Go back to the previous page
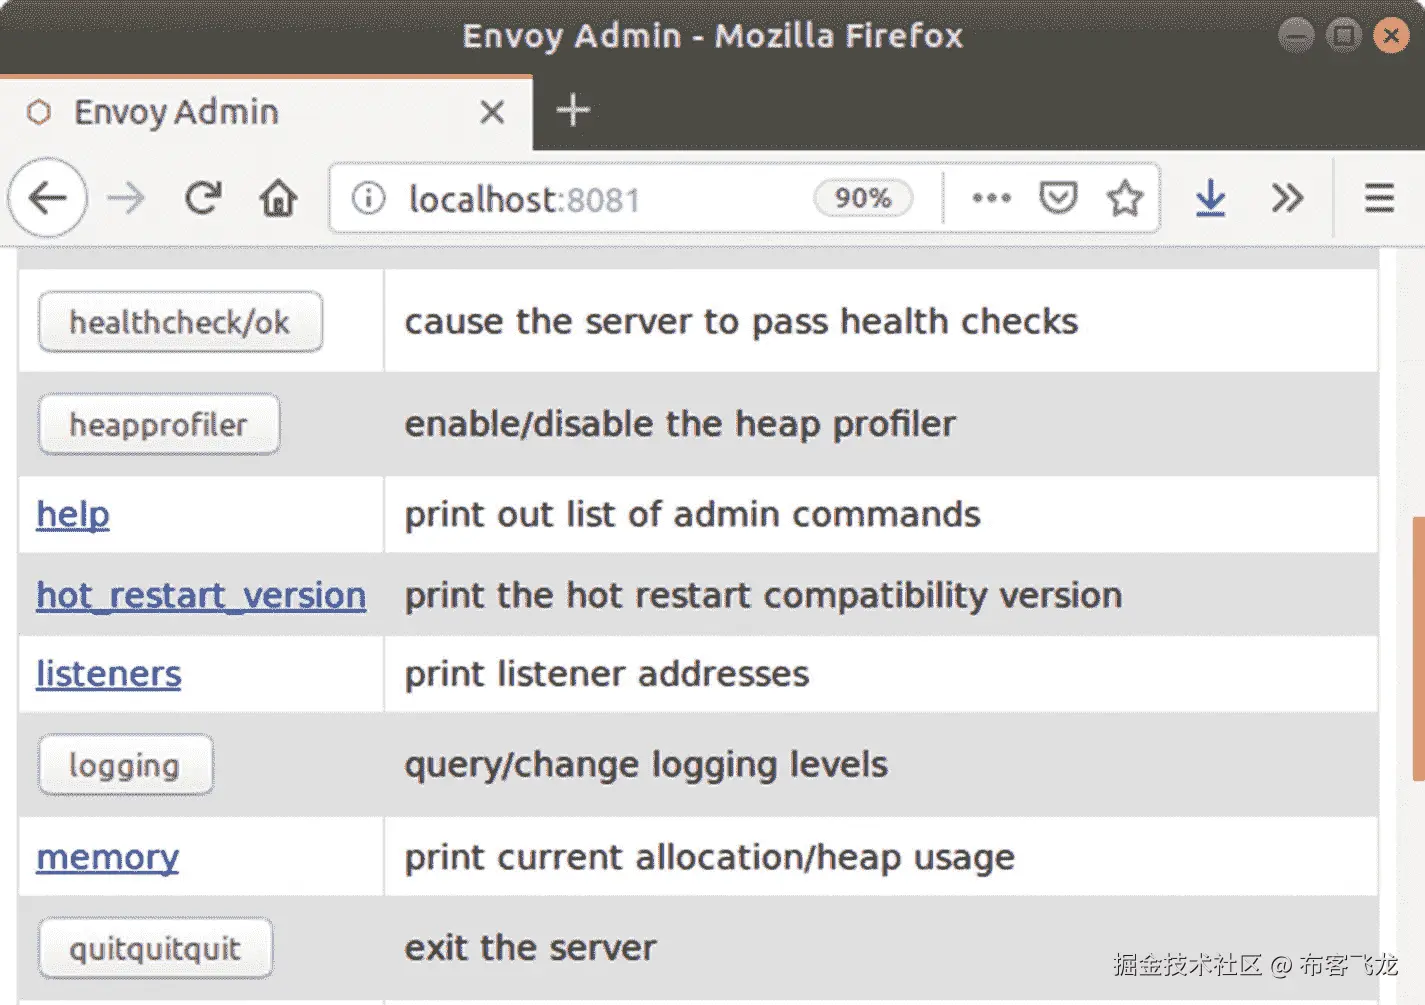Image resolution: width=1425 pixels, height=1005 pixels. click(x=47, y=198)
